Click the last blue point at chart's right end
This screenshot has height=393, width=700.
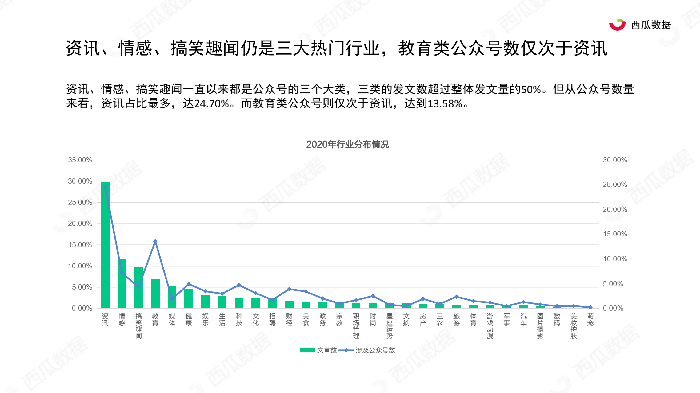pyautogui.click(x=591, y=307)
